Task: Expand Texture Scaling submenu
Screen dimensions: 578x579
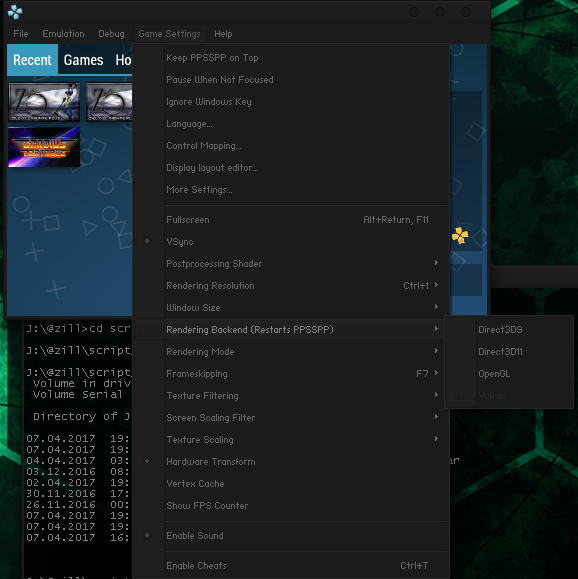Action: 292,439
